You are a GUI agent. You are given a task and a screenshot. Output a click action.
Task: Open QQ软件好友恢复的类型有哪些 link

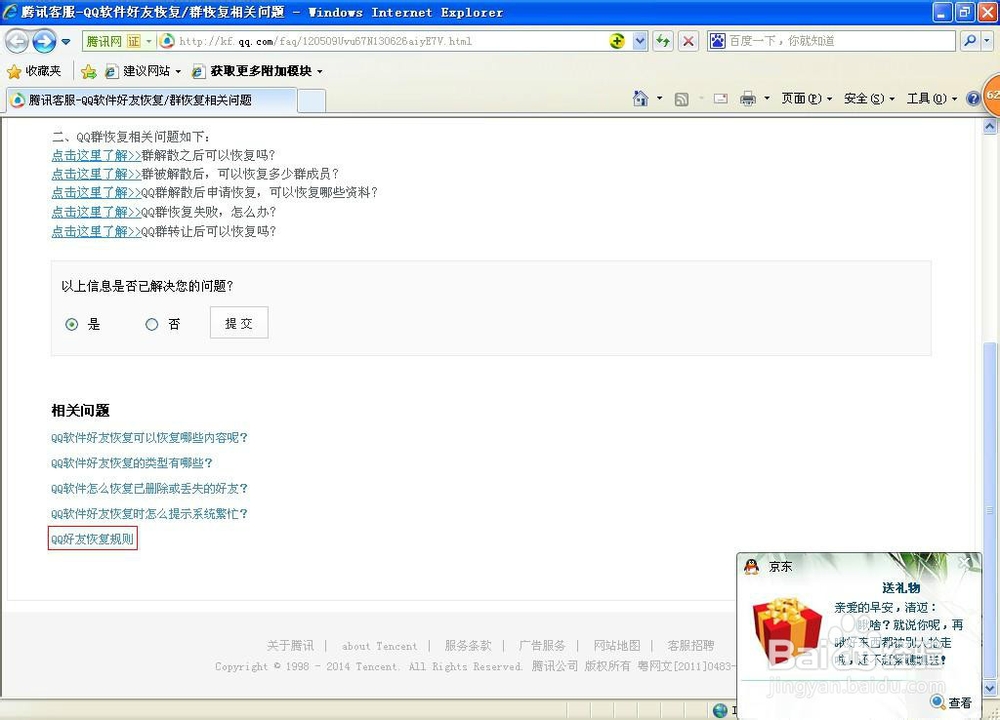[x=131, y=463]
